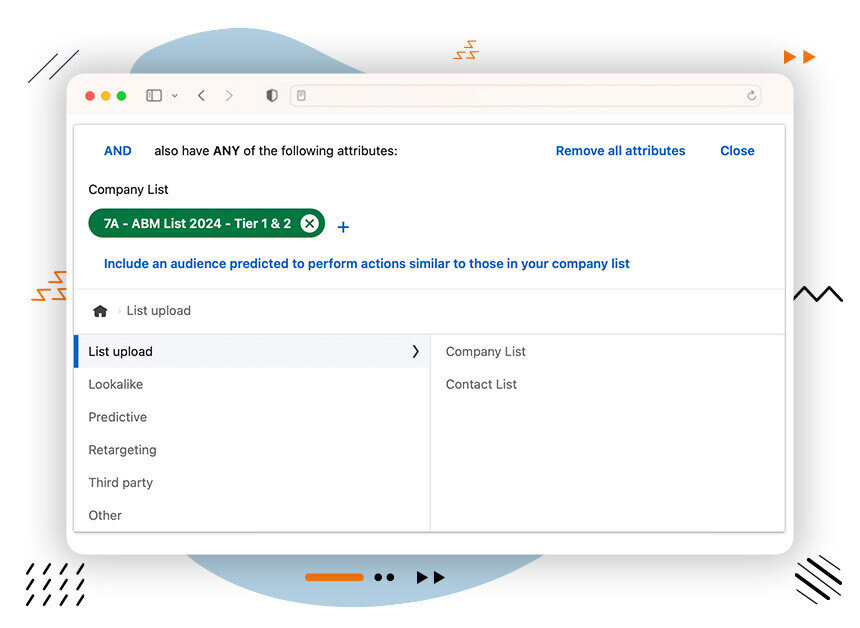Select the Lookalike category

click(116, 385)
